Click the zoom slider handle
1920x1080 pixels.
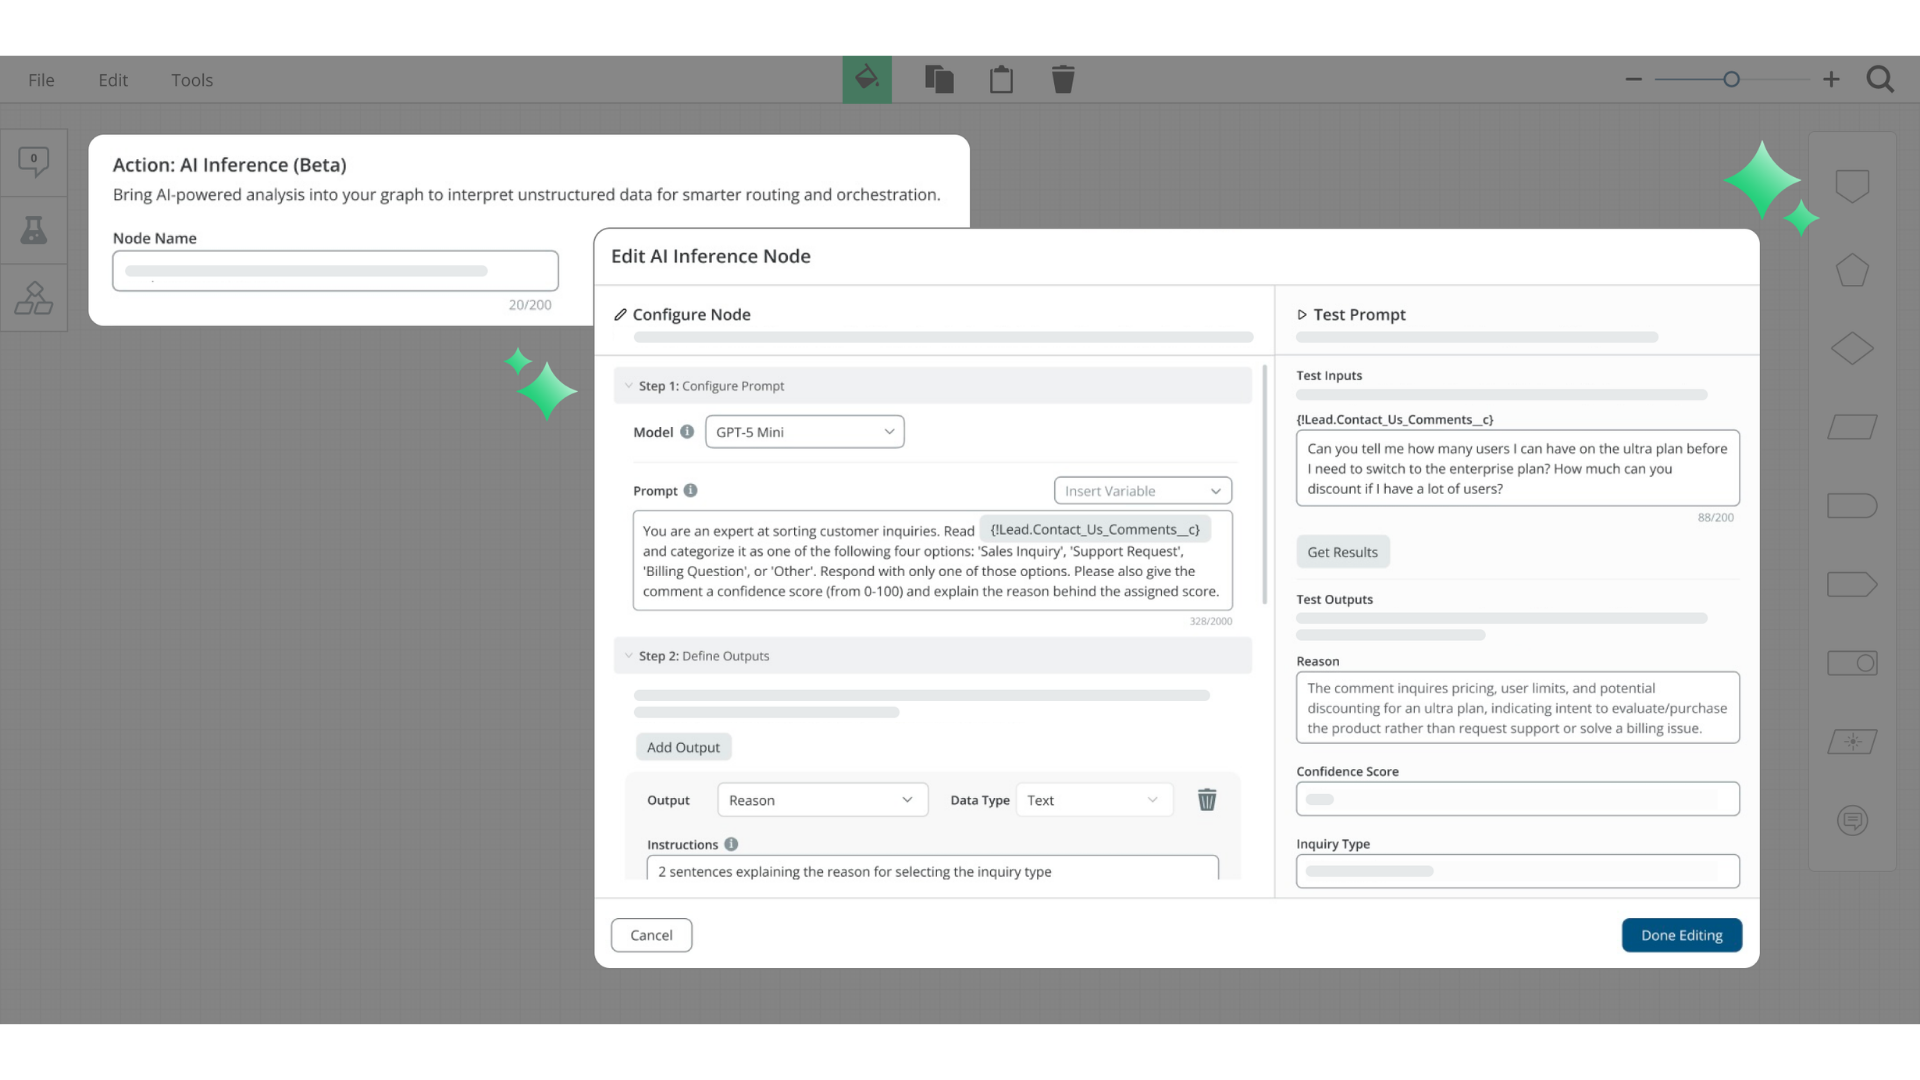tap(1731, 79)
